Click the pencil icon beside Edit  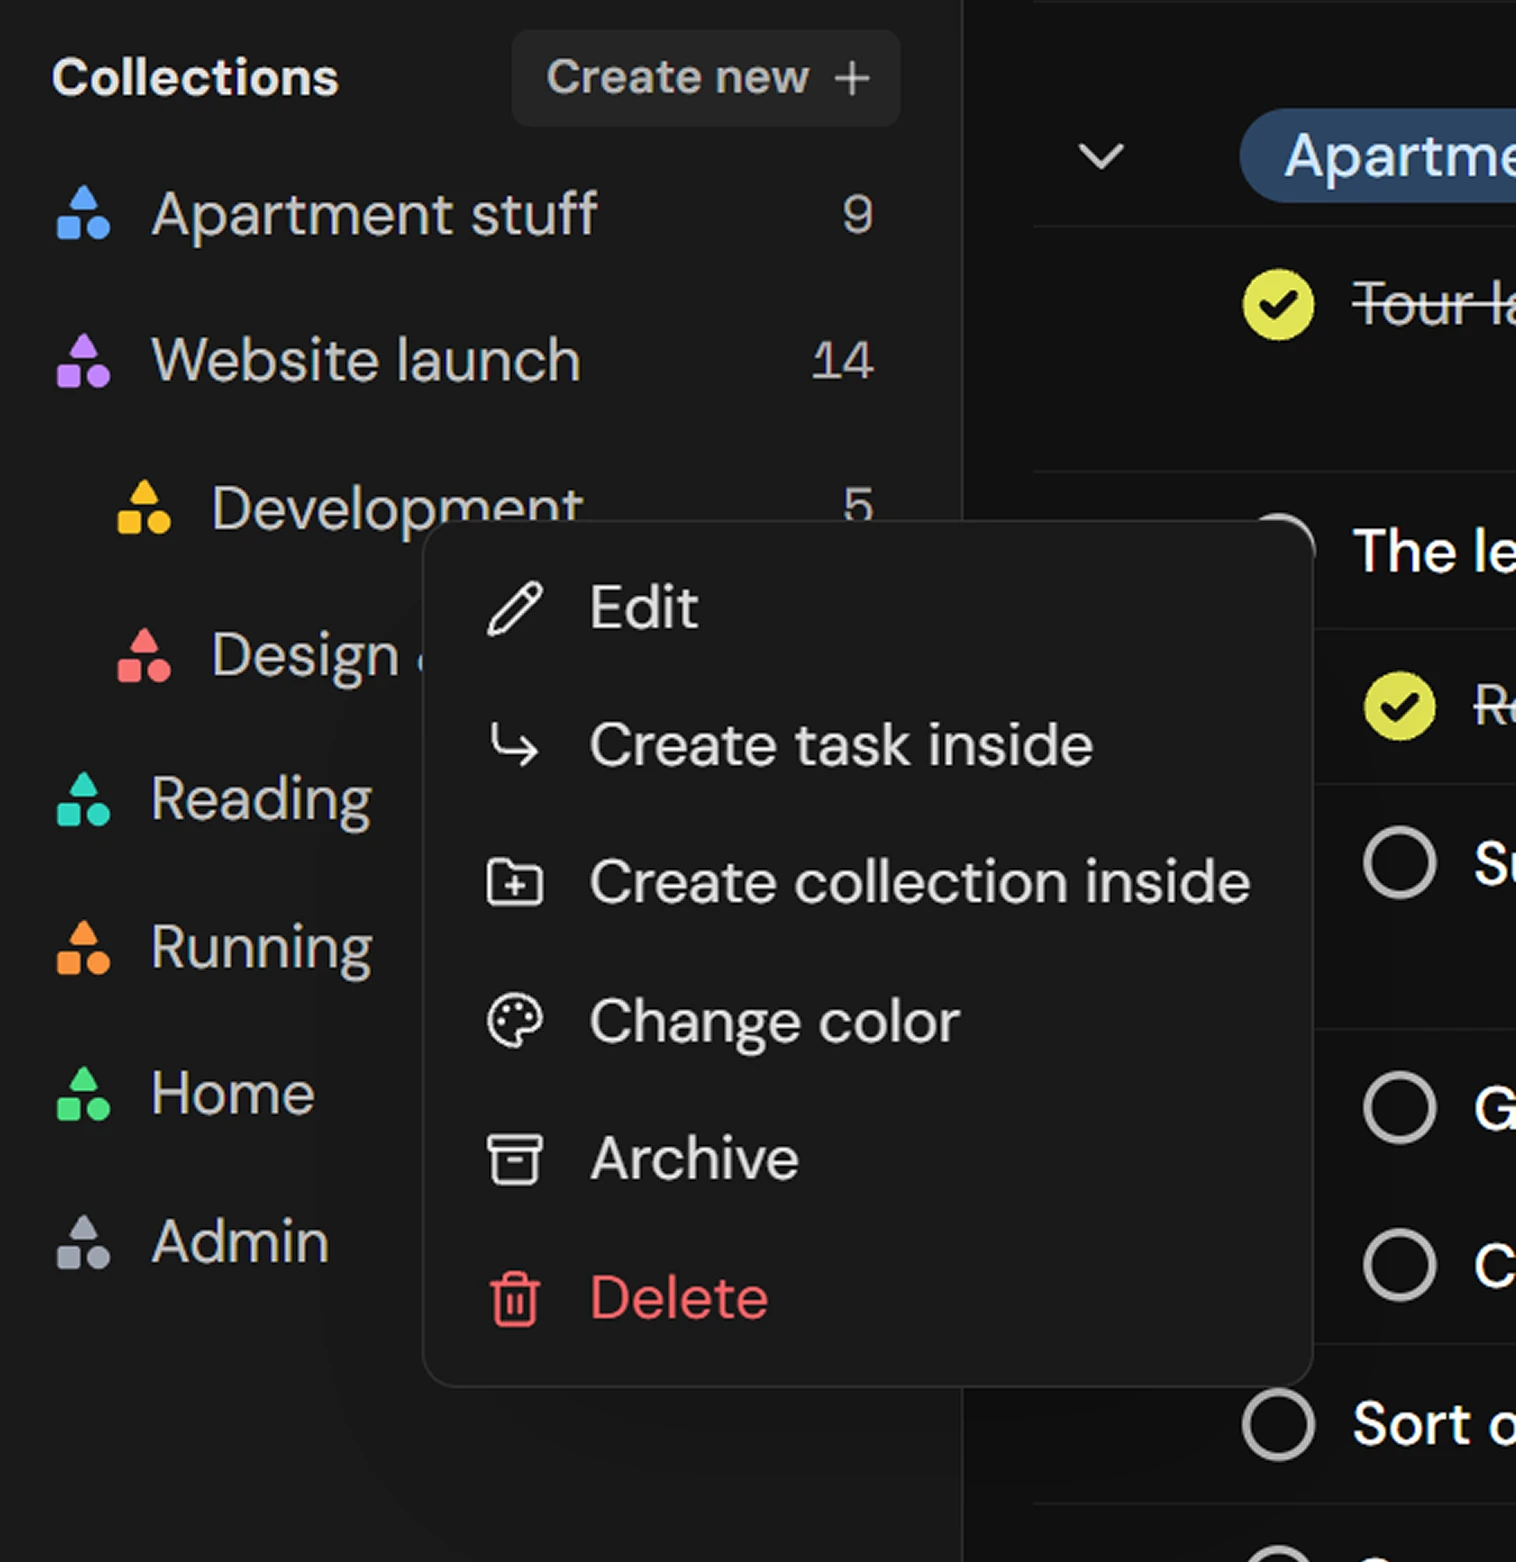[x=515, y=608]
